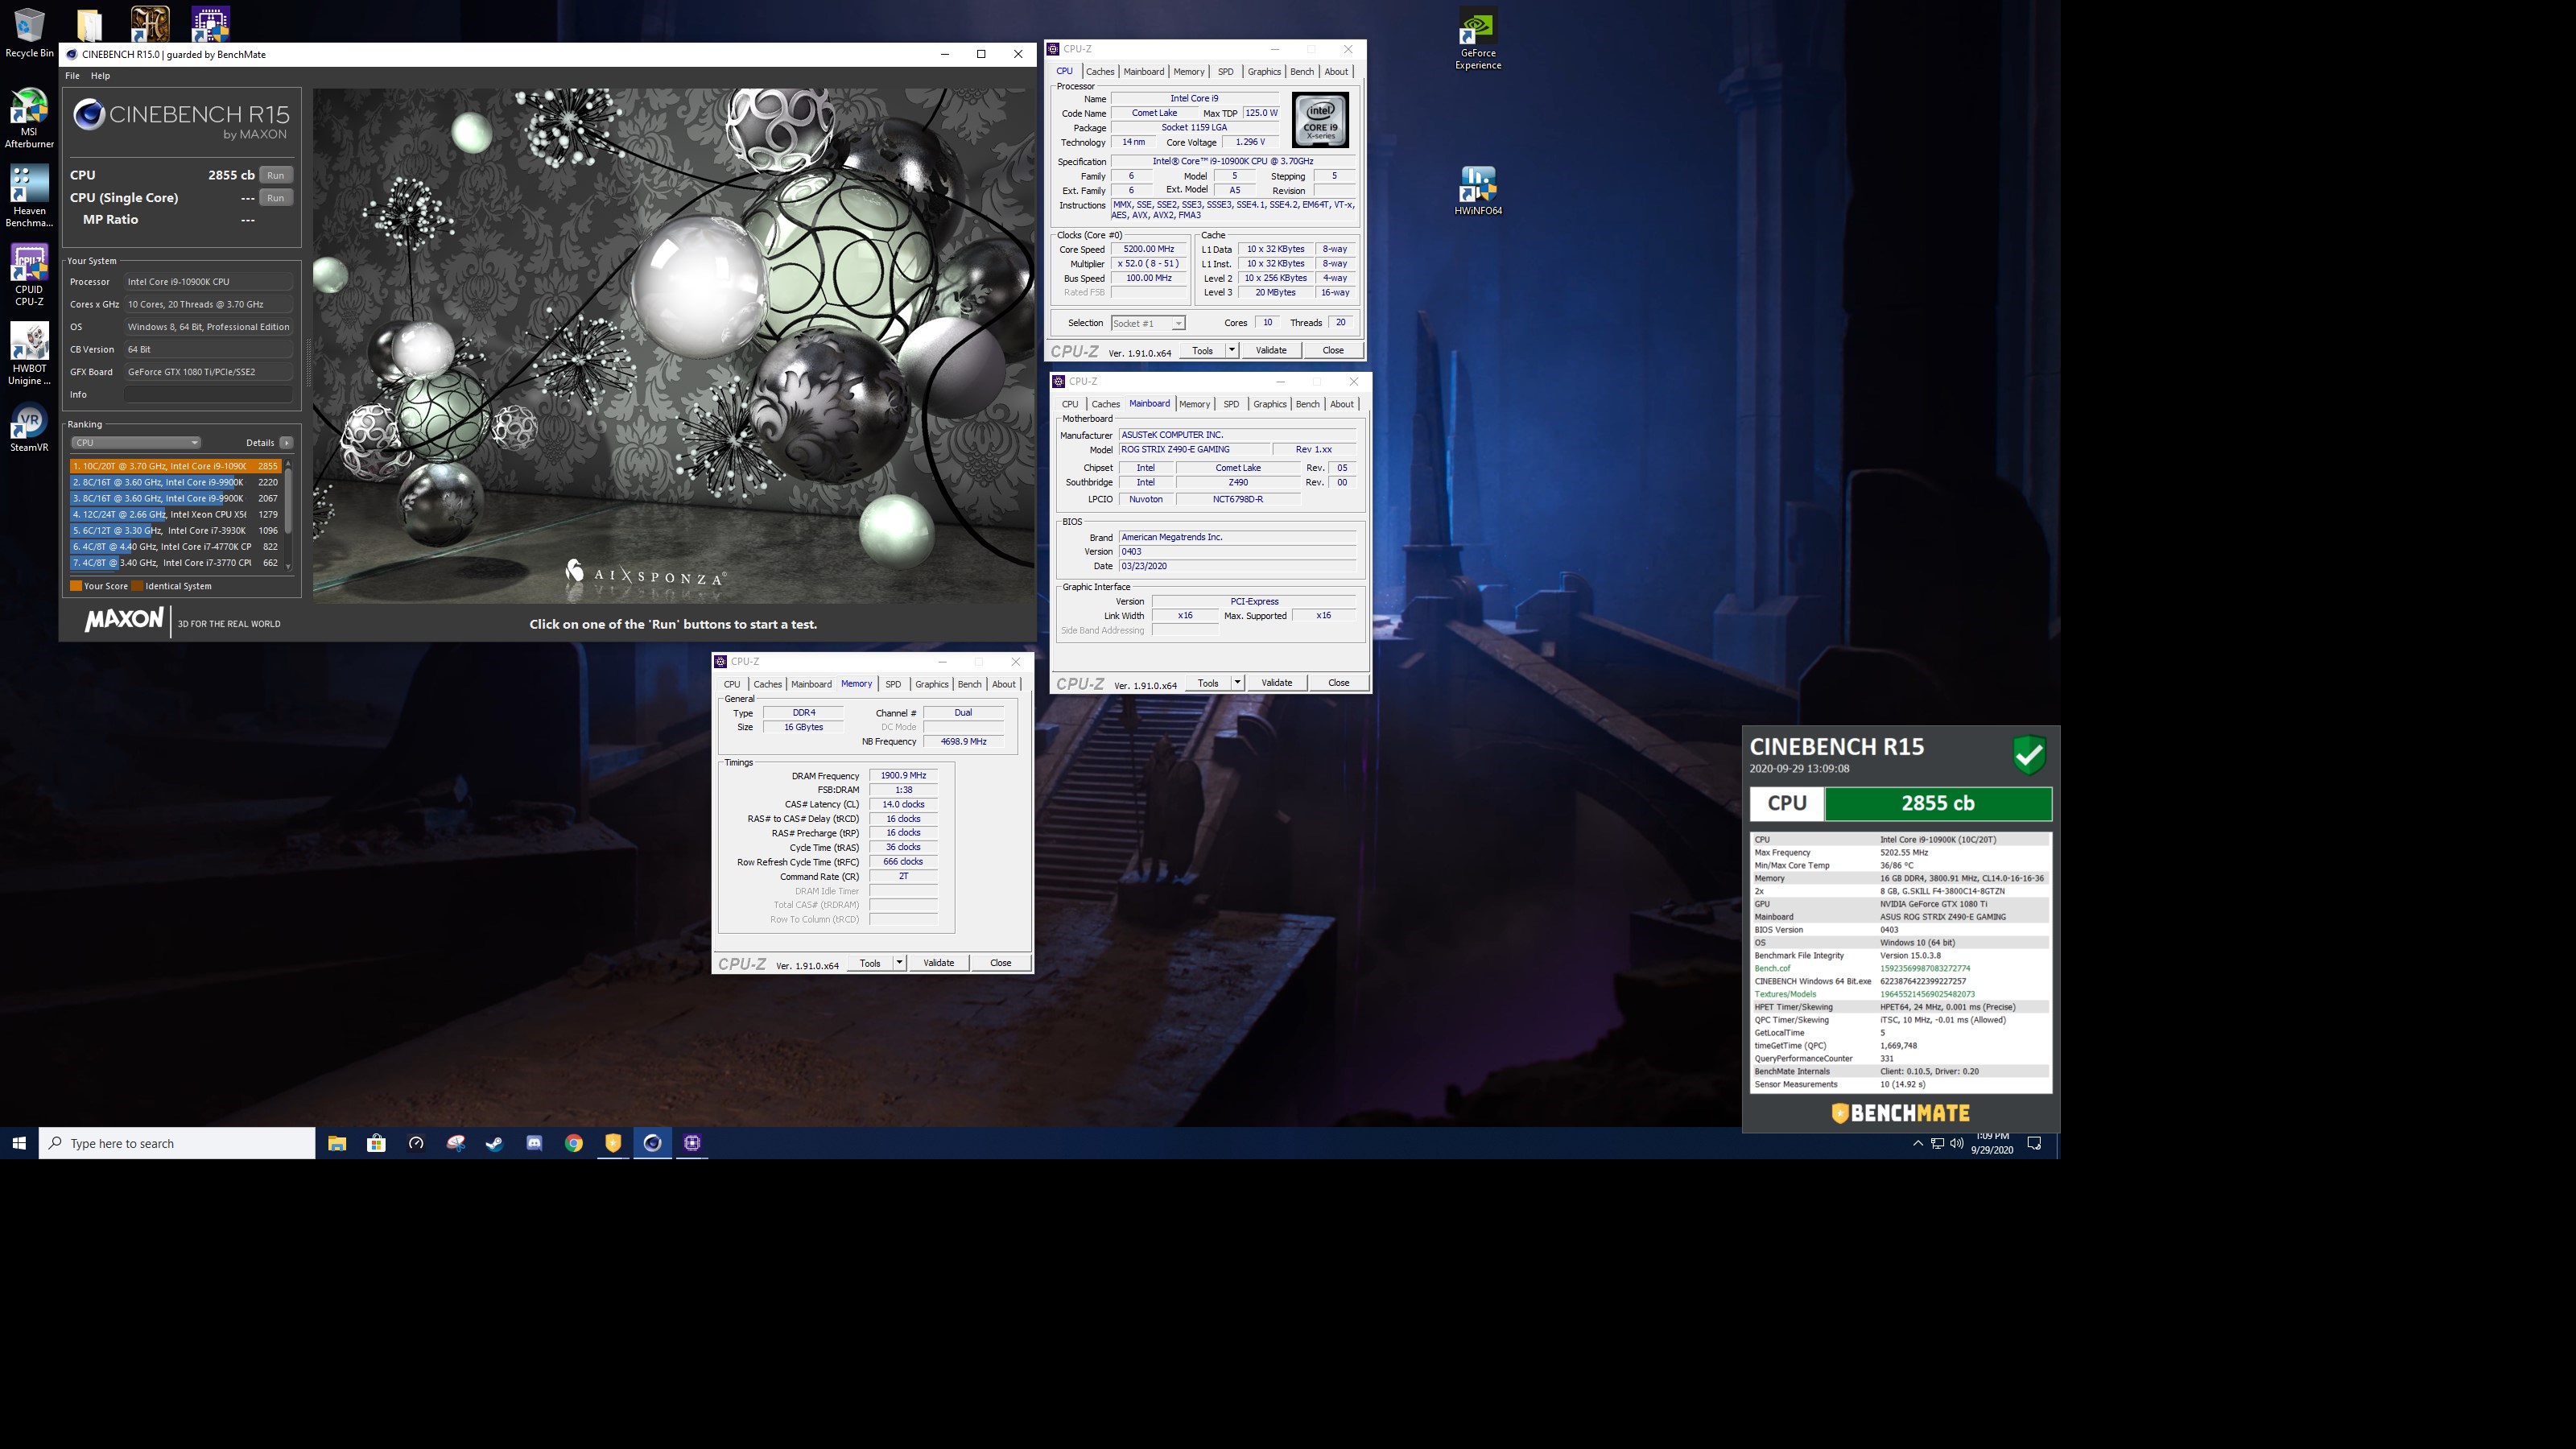This screenshot has width=2576, height=1449.
Task: Click the orange Your Score legend swatch
Action: 76,586
